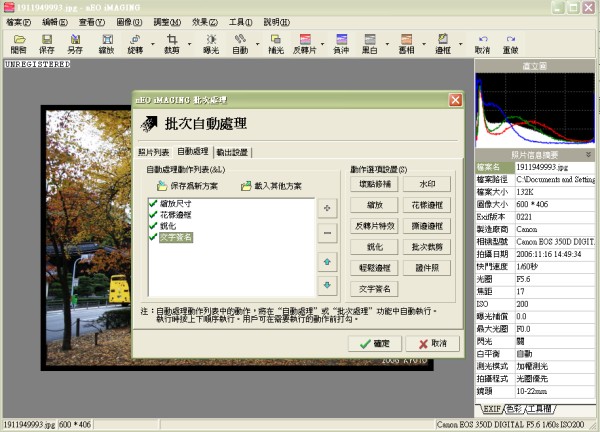Click the 水印 watermark button
This screenshot has width=600, height=432.
pyautogui.click(x=427, y=184)
